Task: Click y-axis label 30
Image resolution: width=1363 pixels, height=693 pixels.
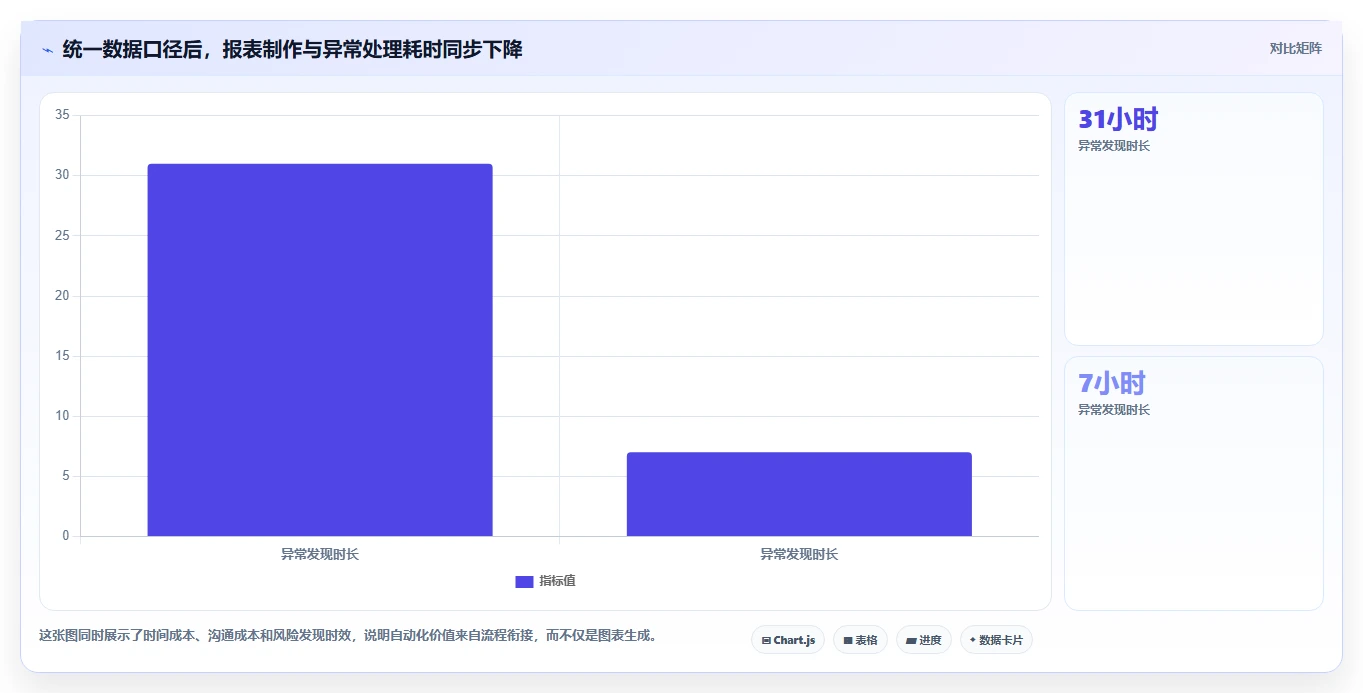Action: pos(62,175)
